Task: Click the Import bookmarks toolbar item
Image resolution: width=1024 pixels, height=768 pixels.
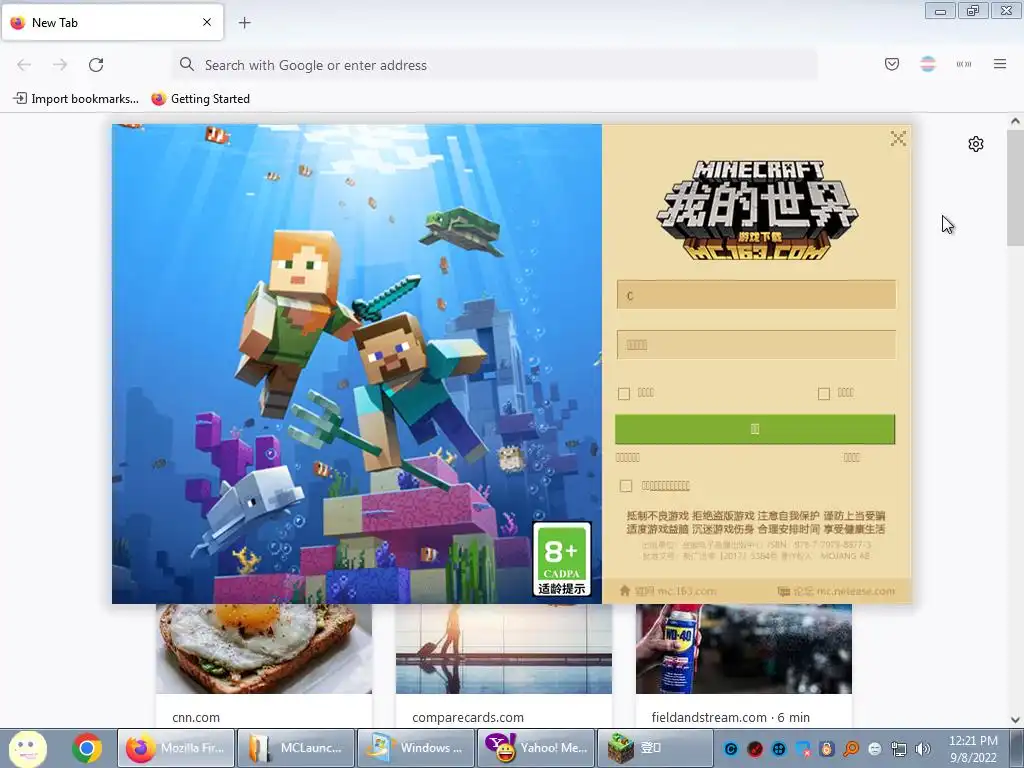Action: (76, 99)
